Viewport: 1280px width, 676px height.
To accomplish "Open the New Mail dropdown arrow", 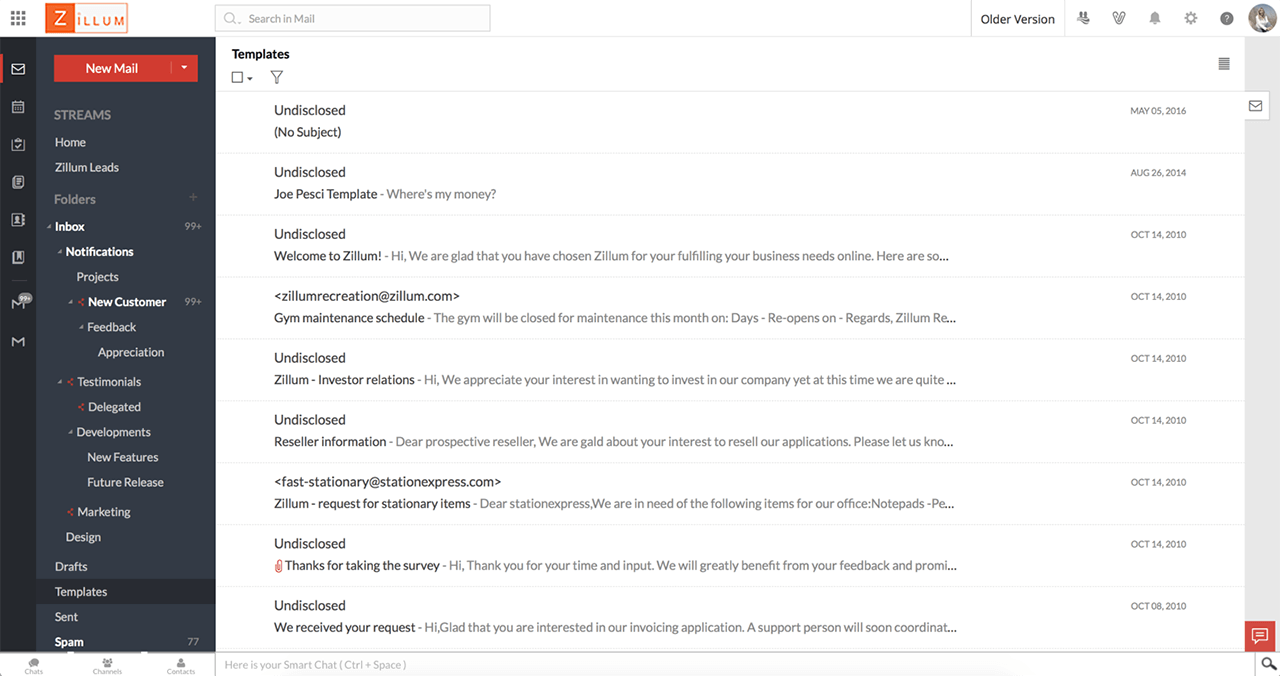I will click(x=184, y=68).
